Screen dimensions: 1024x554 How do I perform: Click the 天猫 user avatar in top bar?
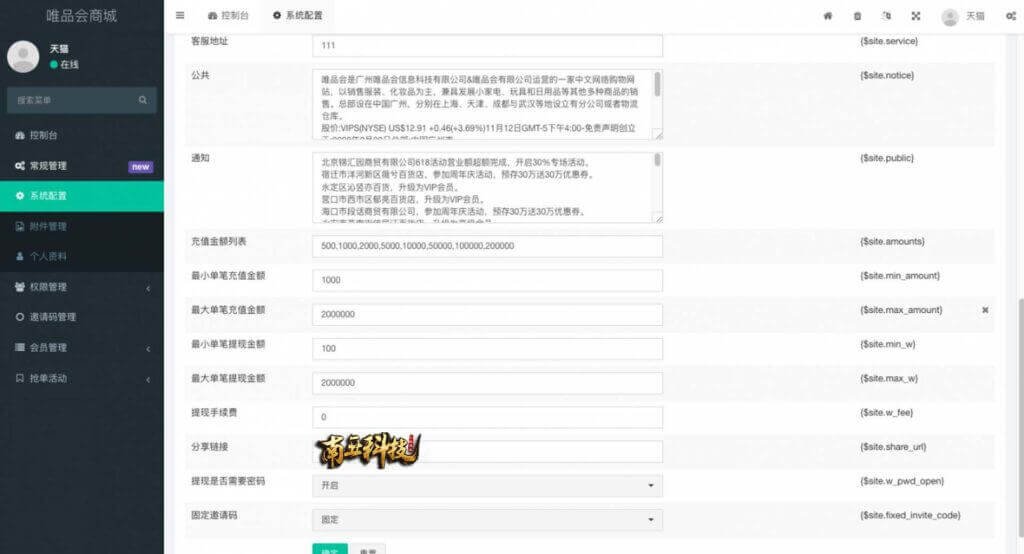click(x=950, y=16)
